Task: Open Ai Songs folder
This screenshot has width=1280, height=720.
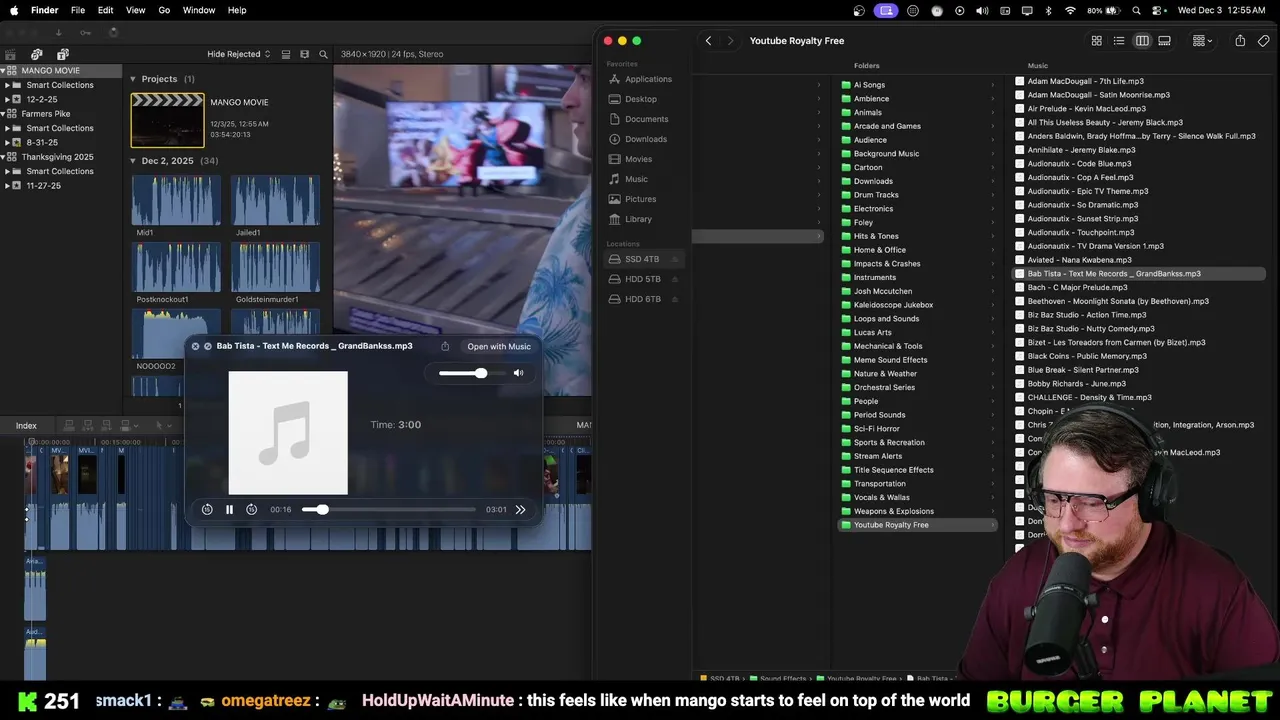Action: tap(869, 85)
